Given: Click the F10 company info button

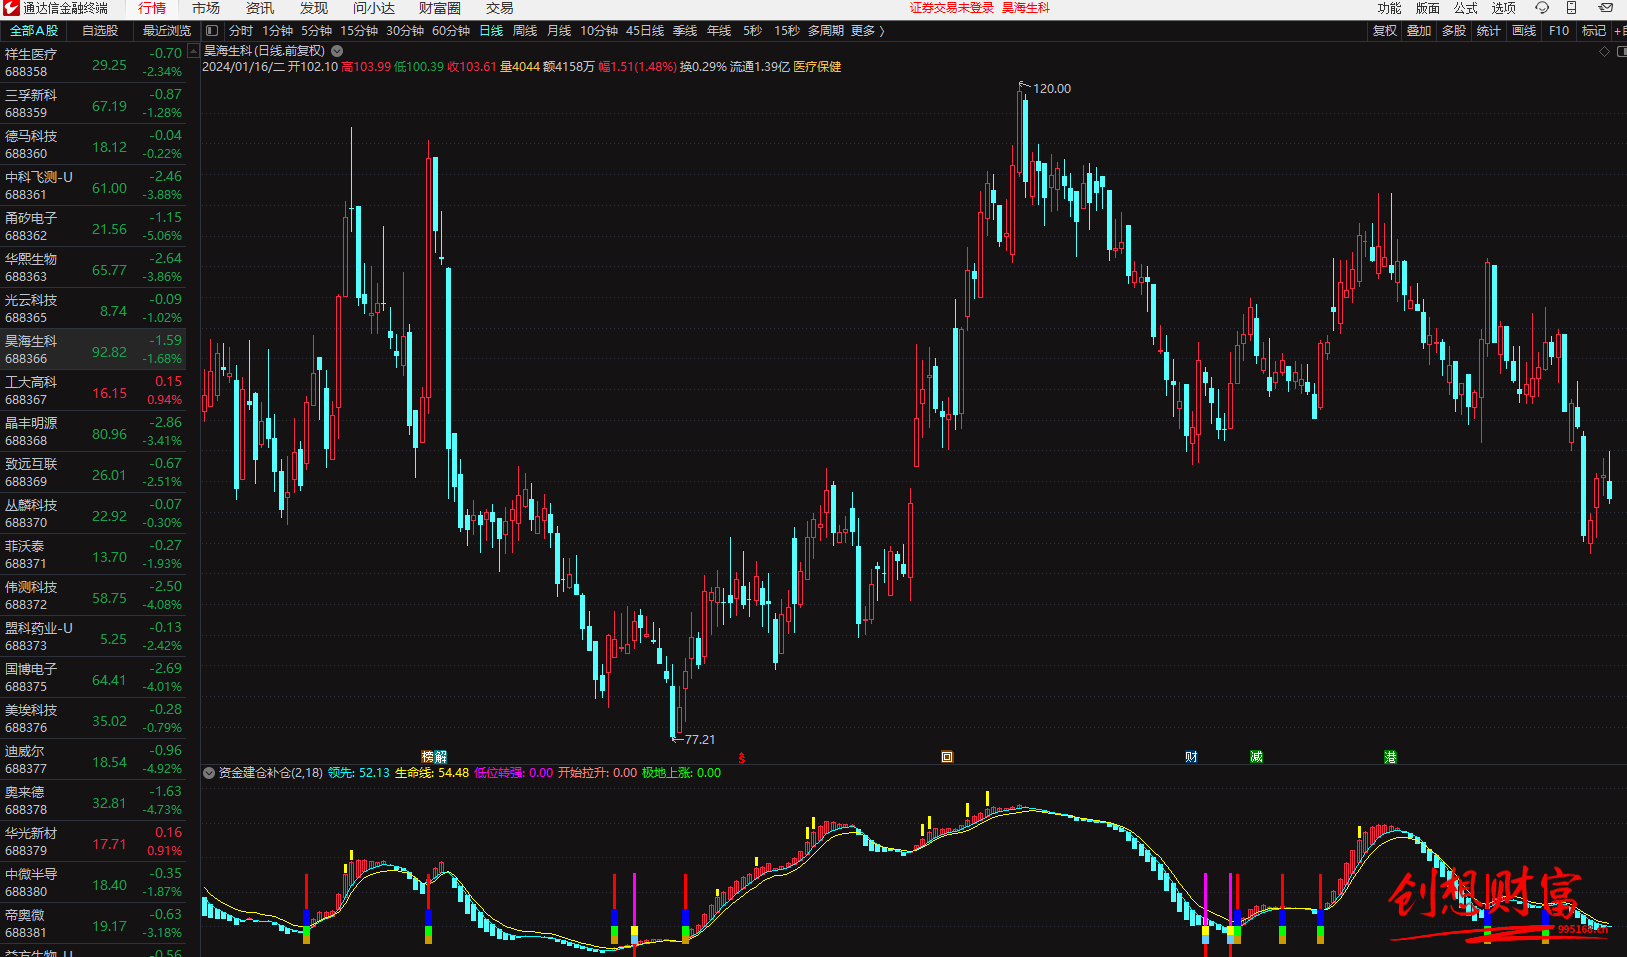Looking at the screenshot, I should (x=1559, y=31).
